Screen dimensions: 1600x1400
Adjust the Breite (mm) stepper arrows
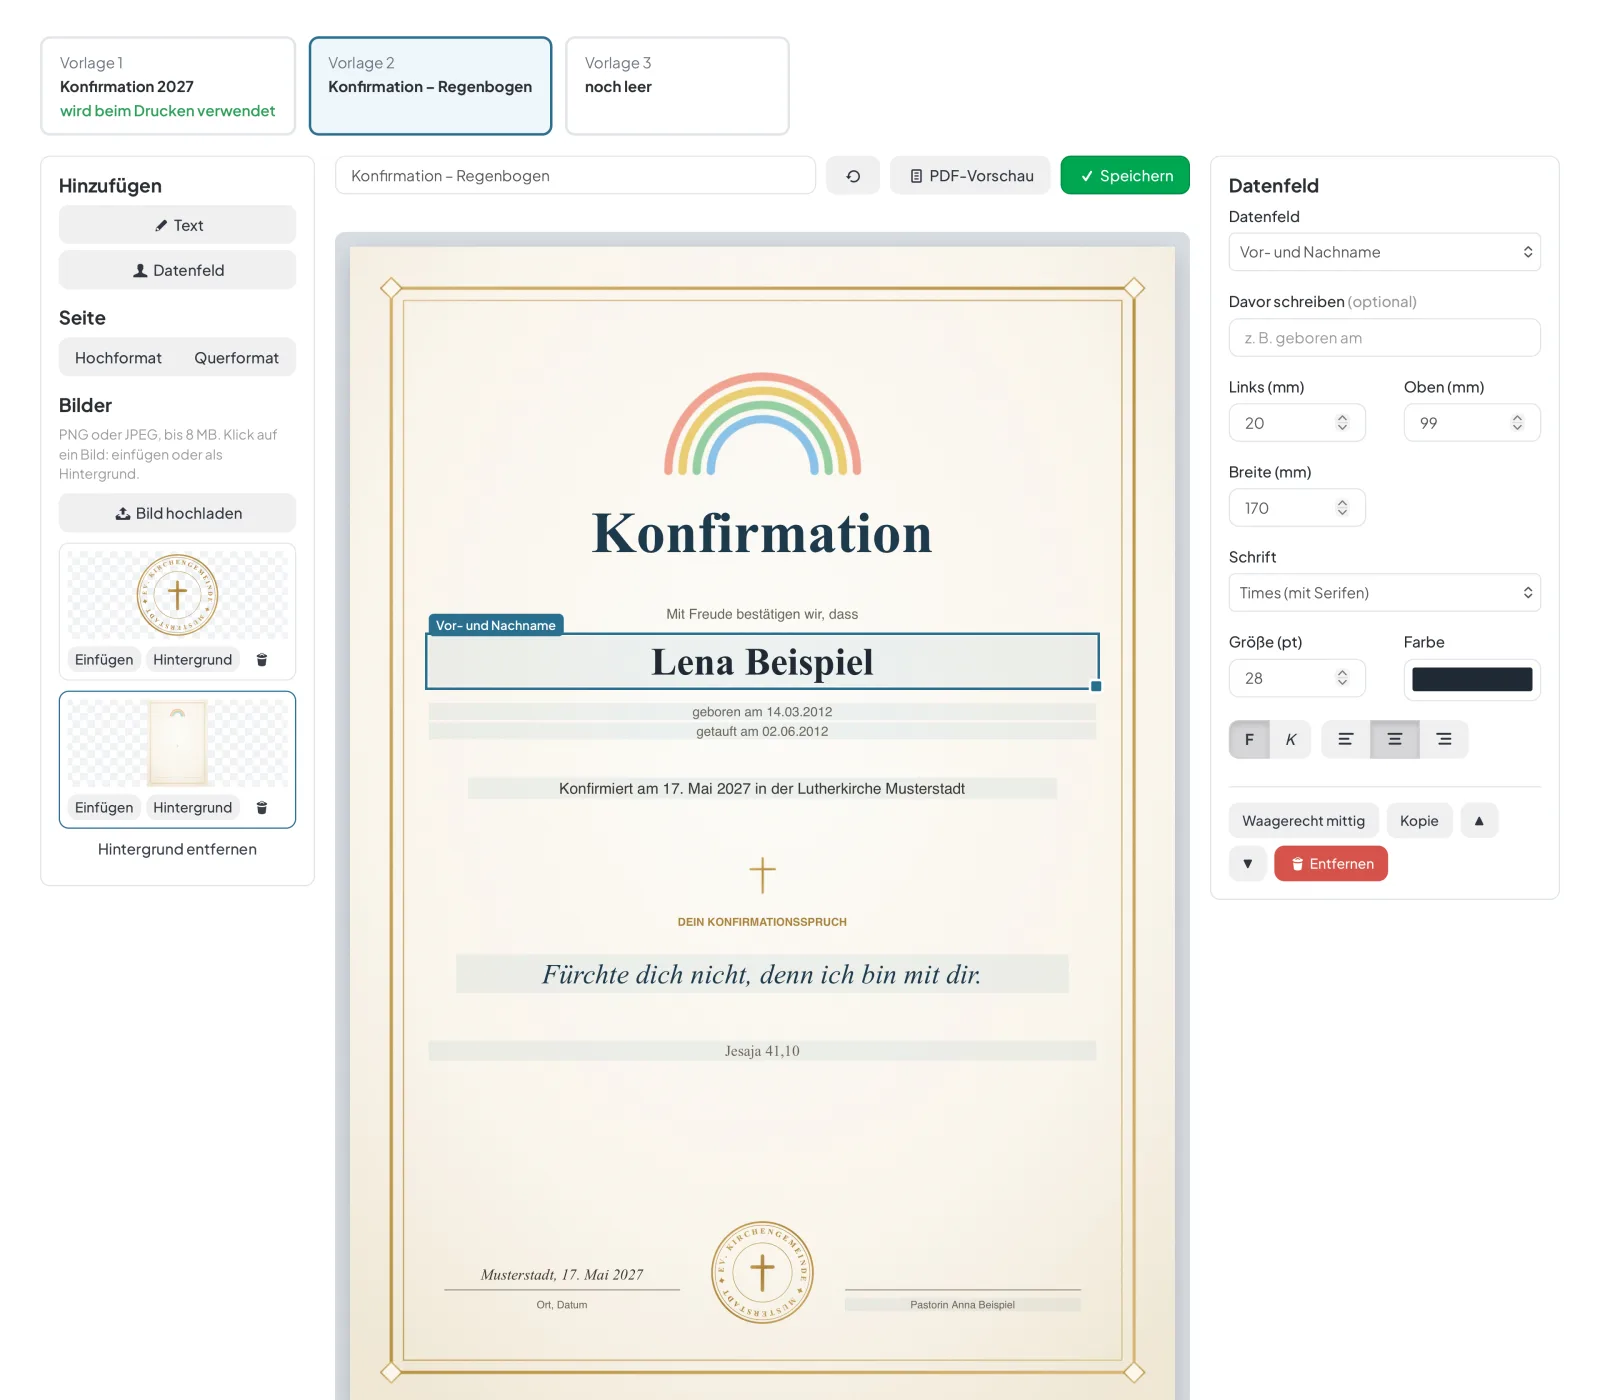point(1342,508)
